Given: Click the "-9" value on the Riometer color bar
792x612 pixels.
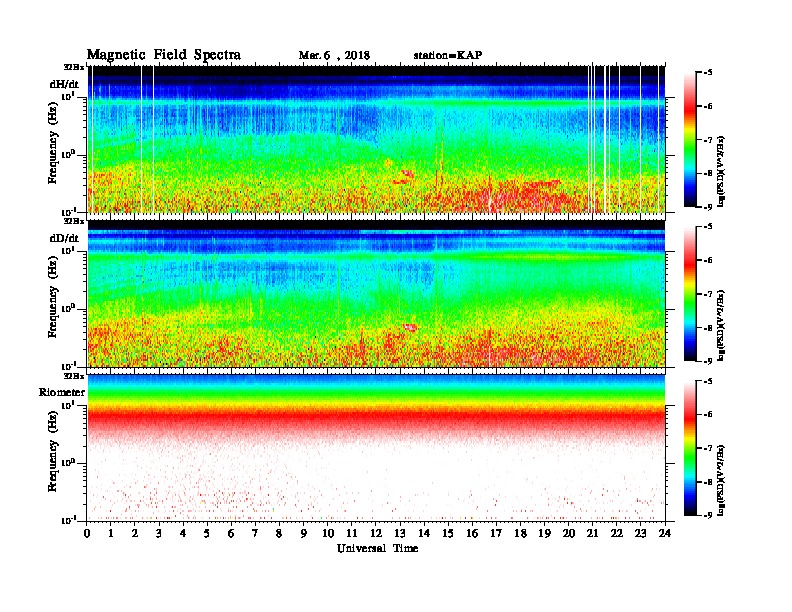Looking at the screenshot, I should [708, 515].
